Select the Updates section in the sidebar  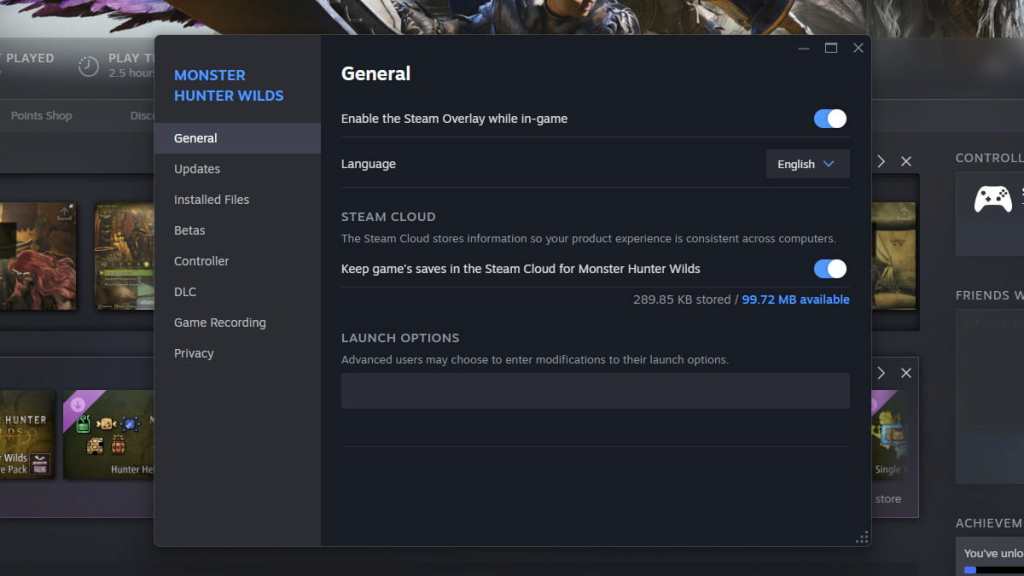pos(196,168)
